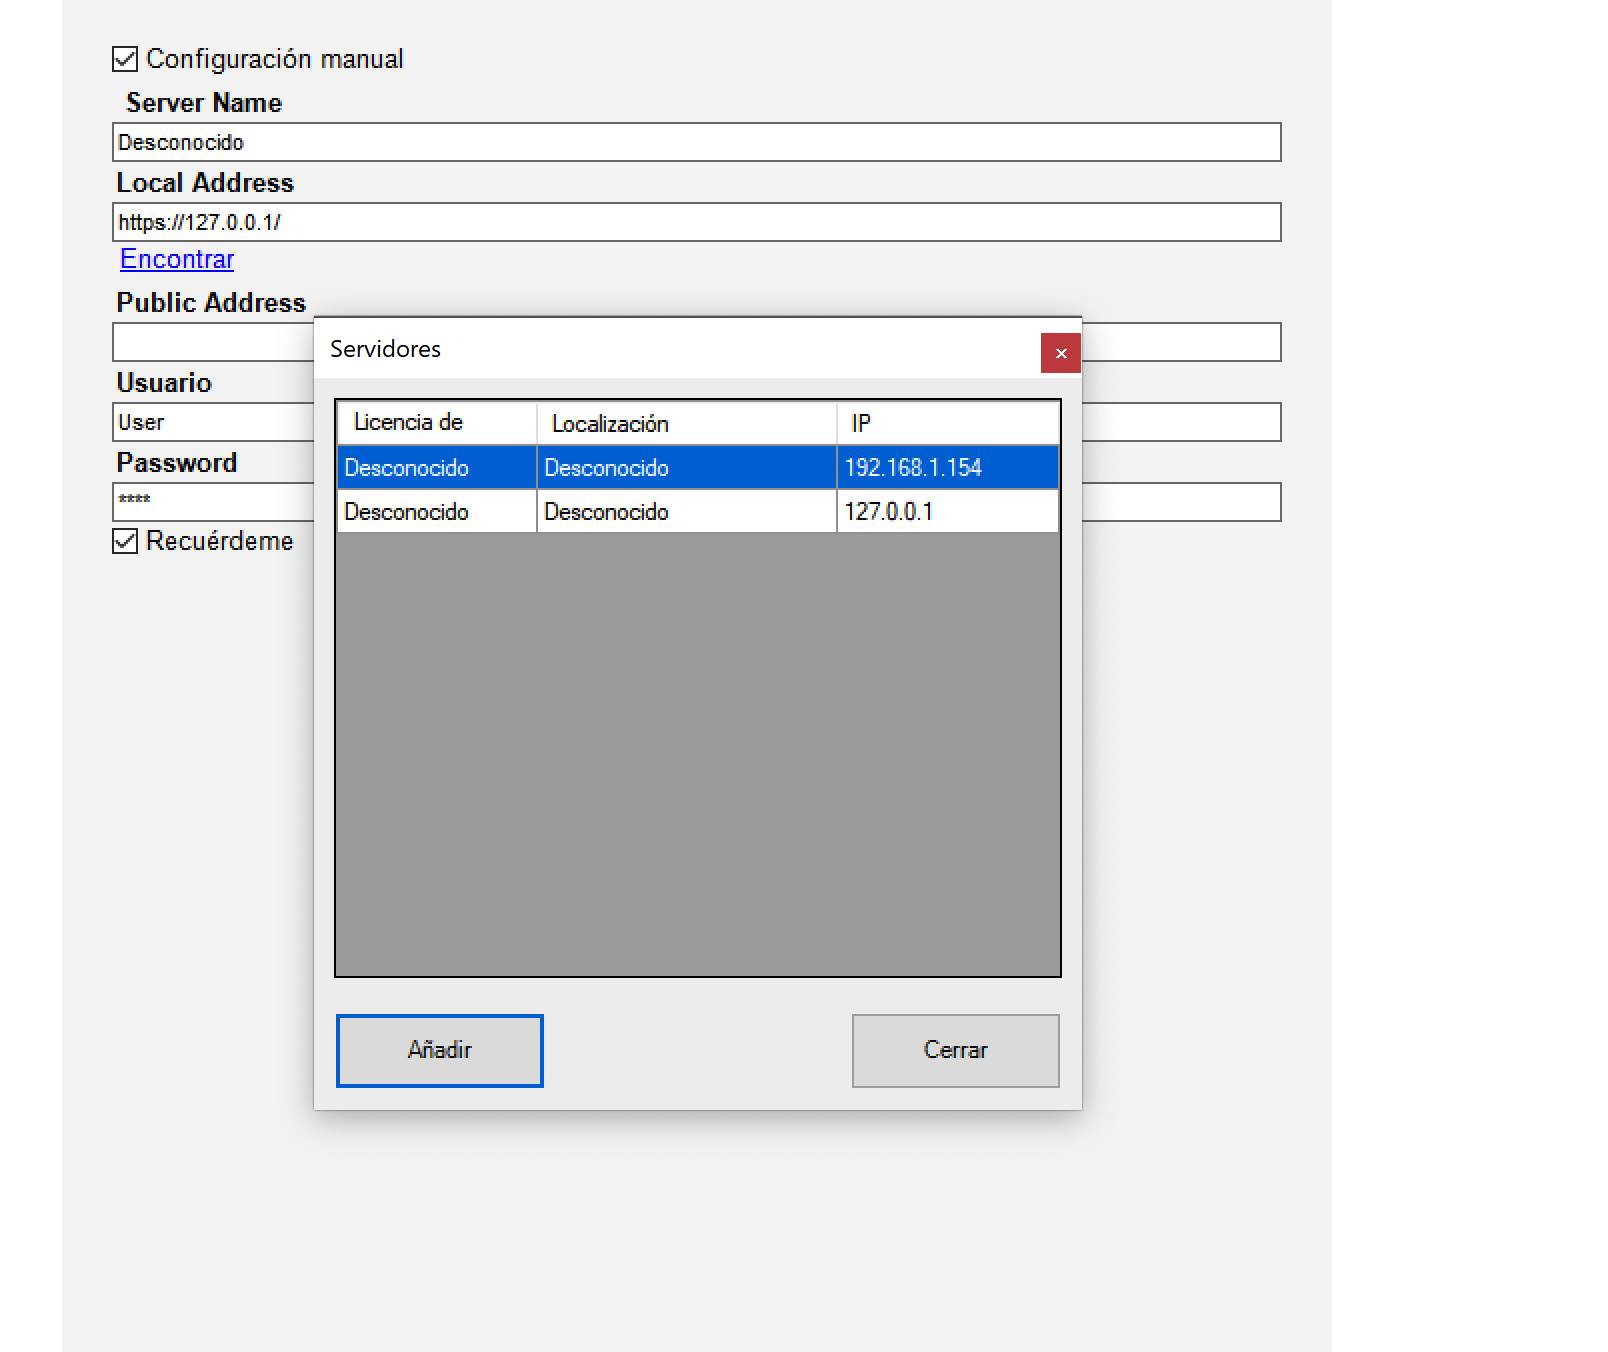1608x1352 pixels.
Task: Click Localización cell in the 127.0.0.1 row
Action: click(686, 512)
